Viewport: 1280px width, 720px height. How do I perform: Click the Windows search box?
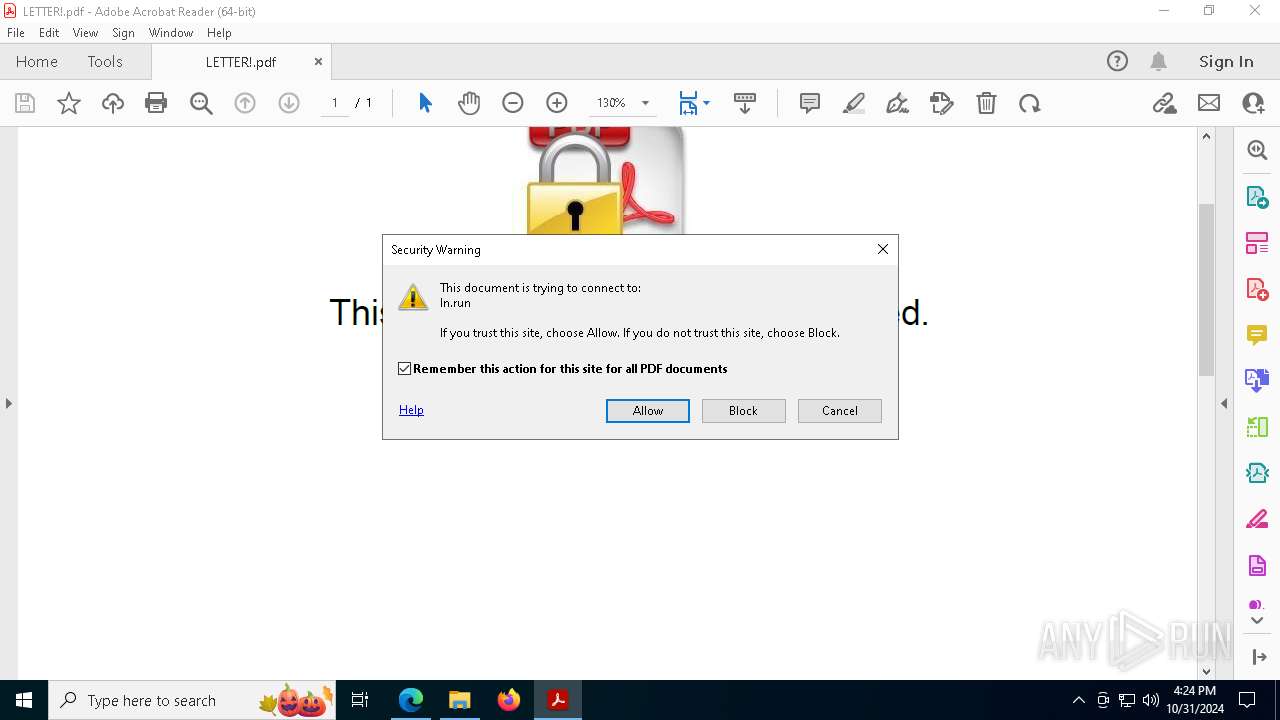(x=192, y=700)
